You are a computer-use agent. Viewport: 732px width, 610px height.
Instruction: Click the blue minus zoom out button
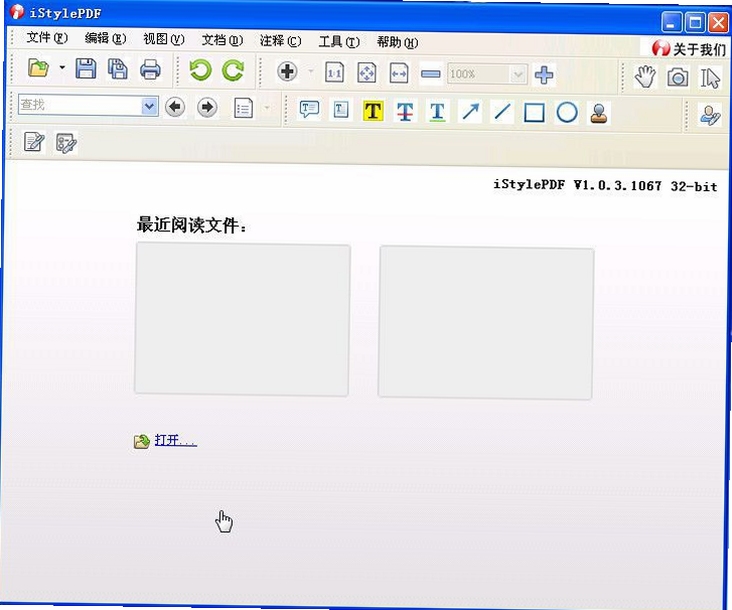tap(430, 74)
